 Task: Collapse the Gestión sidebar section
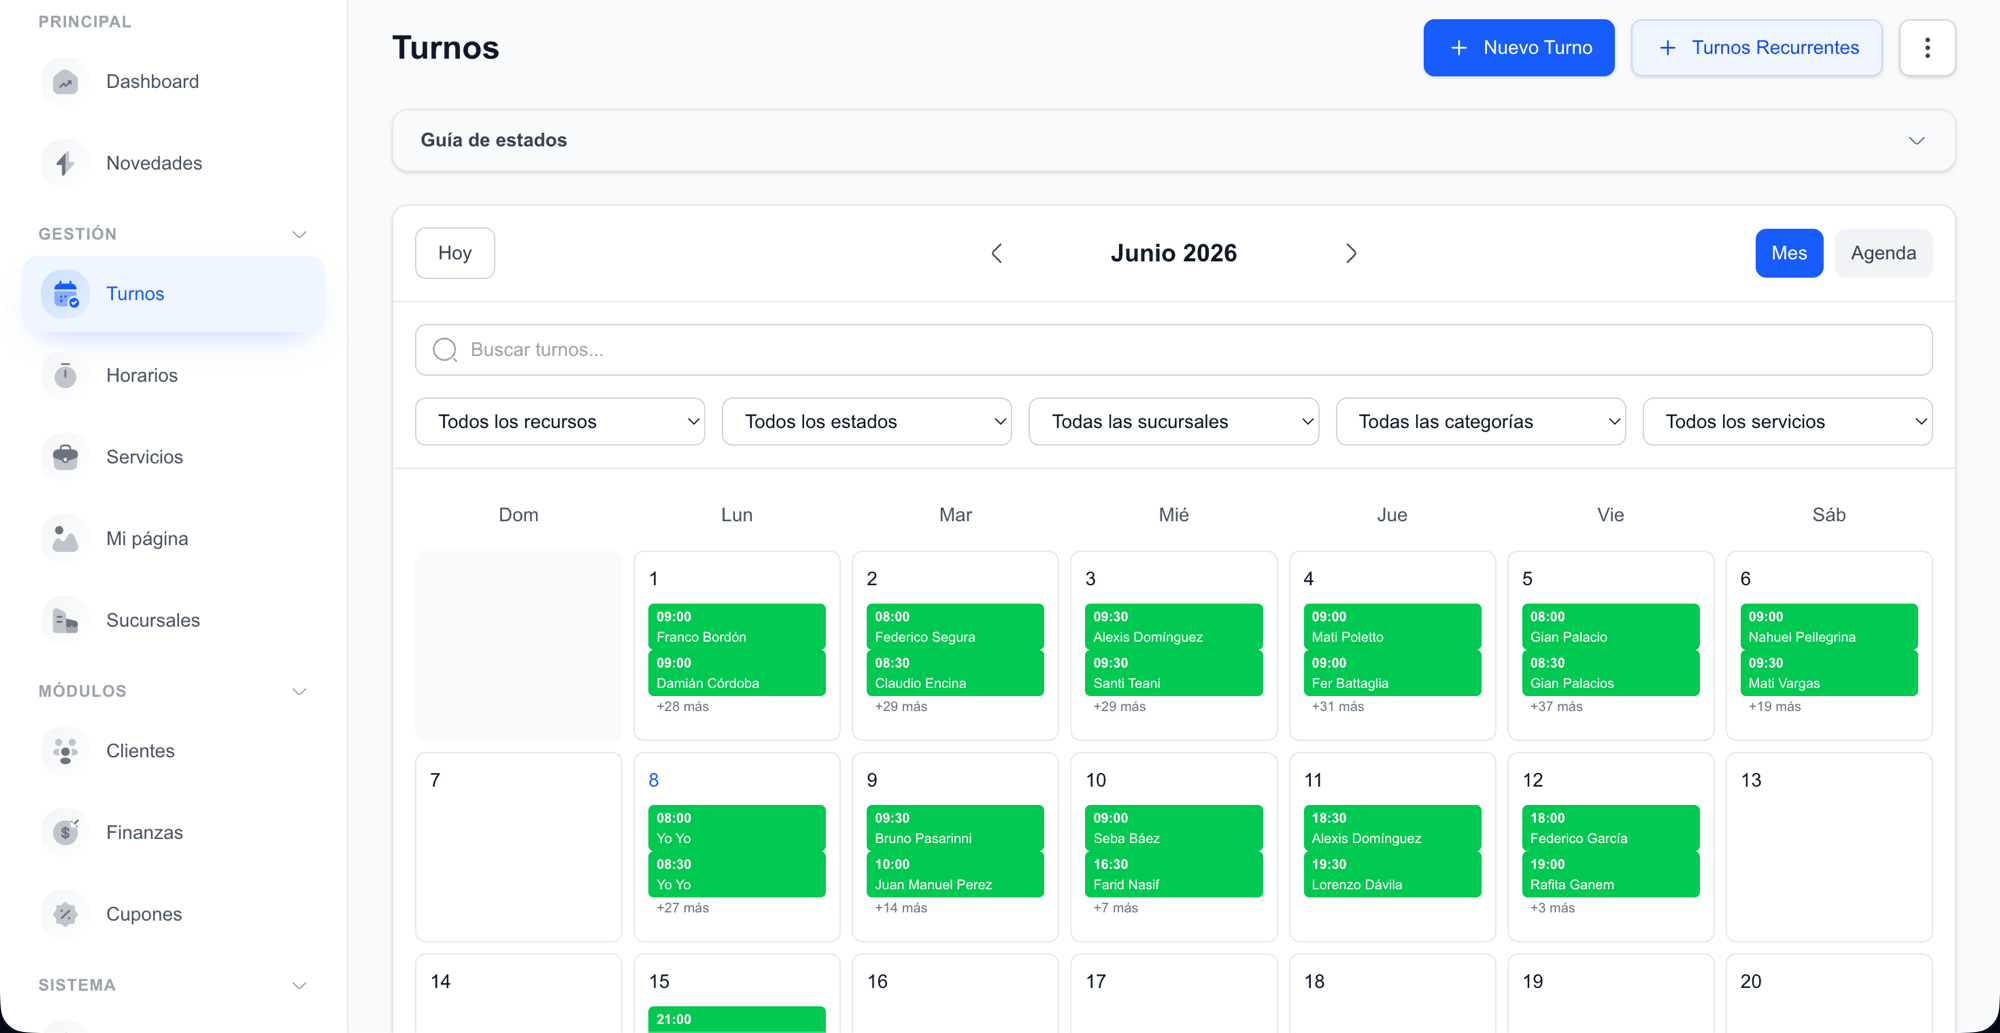pyautogui.click(x=299, y=234)
